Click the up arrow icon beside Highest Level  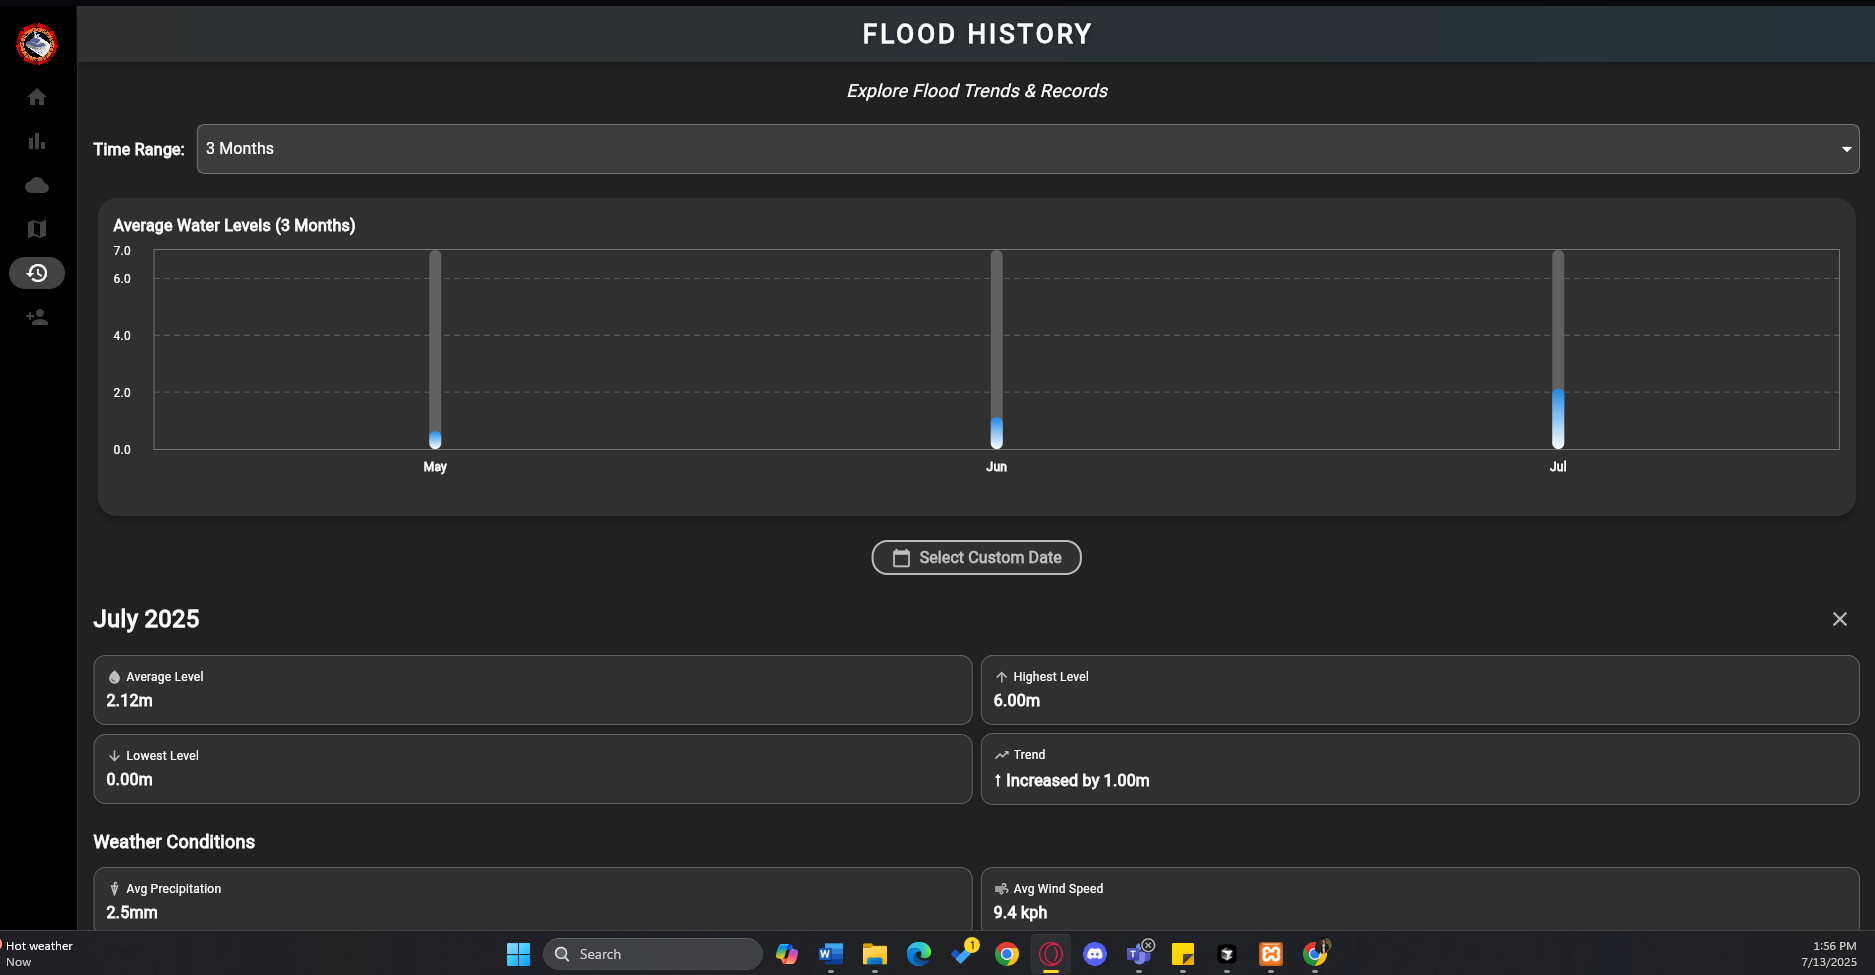pyautogui.click(x=1001, y=677)
